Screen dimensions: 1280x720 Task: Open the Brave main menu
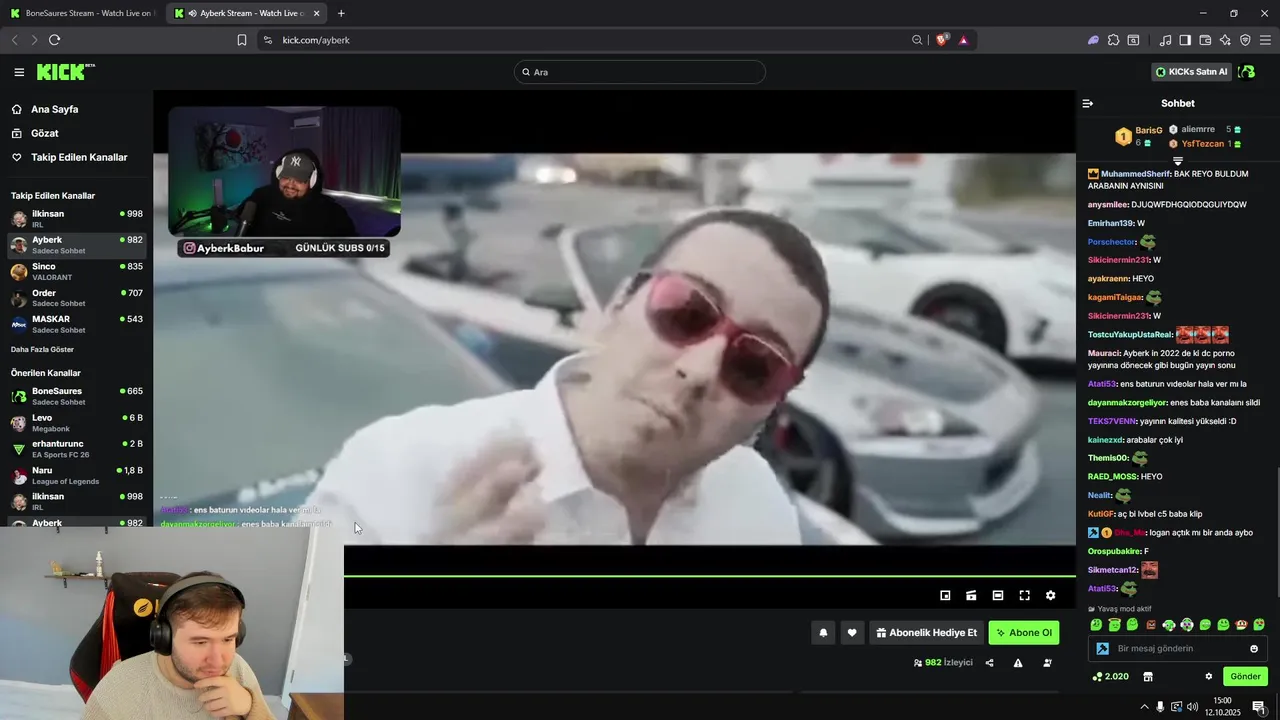pyautogui.click(x=1265, y=40)
